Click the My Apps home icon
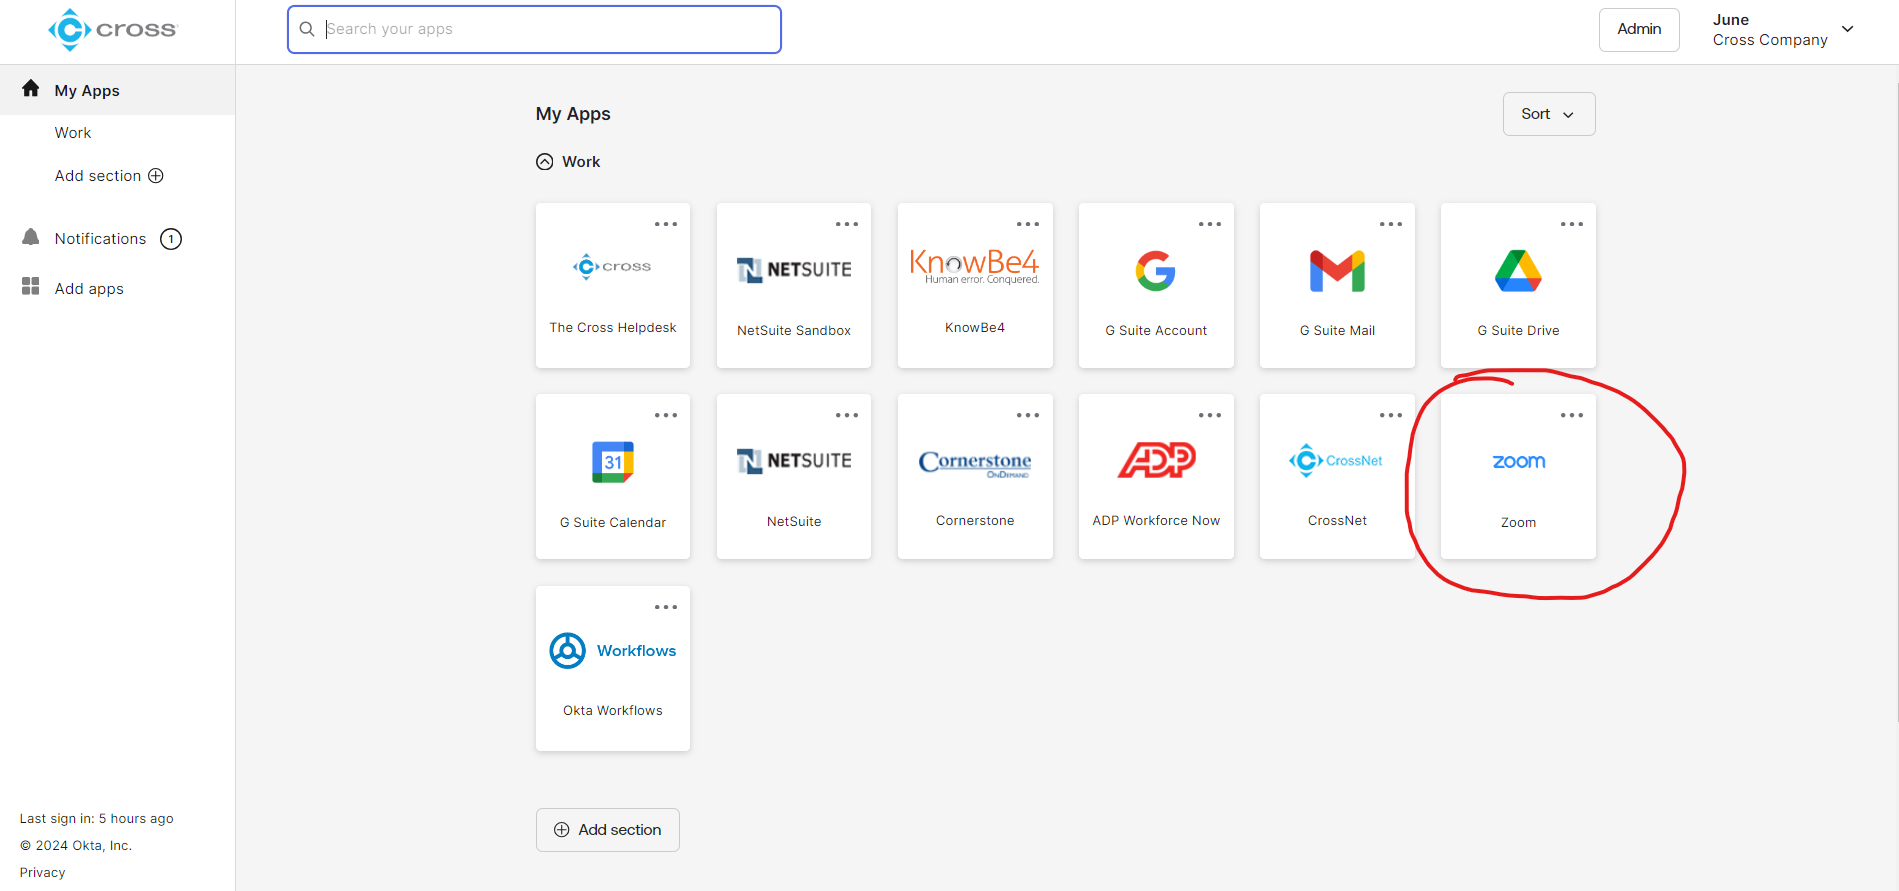The width and height of the screenshot is (1899, 891). click(x=31, y=89)
